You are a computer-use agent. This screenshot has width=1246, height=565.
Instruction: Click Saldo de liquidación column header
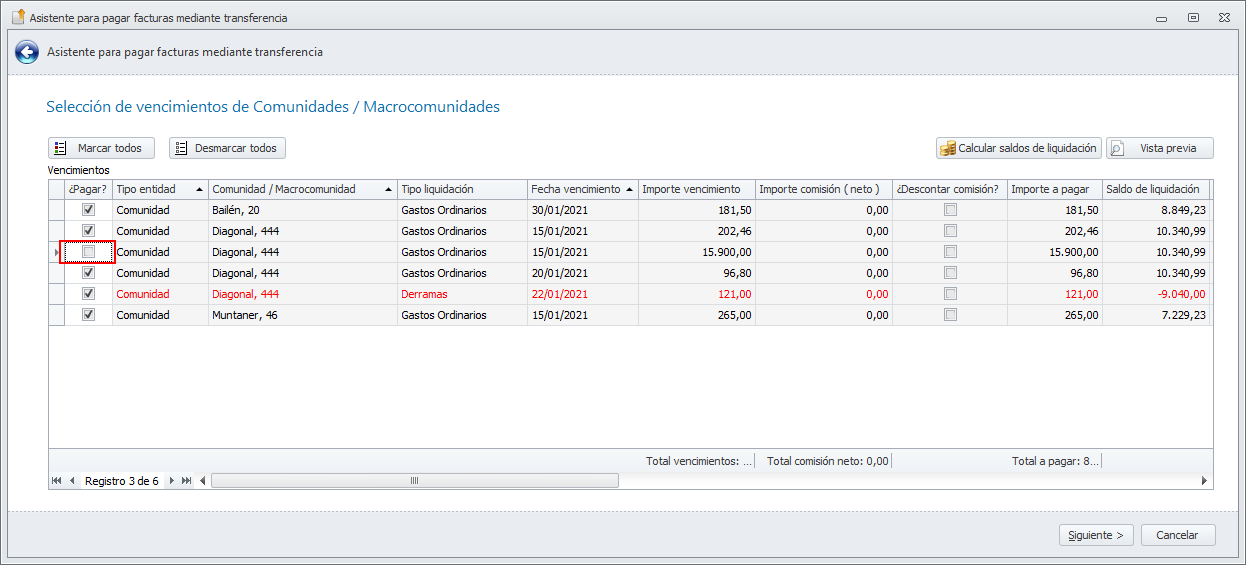click(x=1152, y=189)
